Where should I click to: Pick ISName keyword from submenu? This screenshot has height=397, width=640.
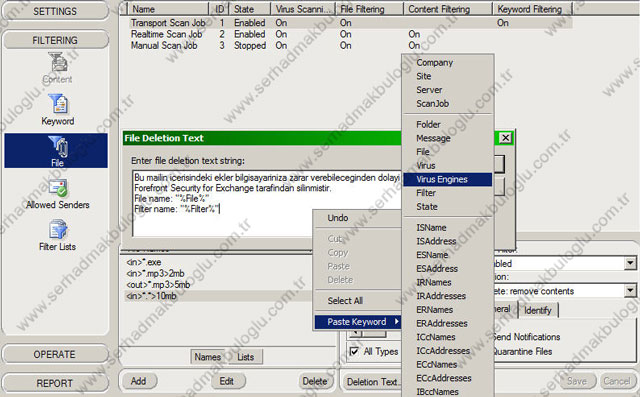coord(447,228)
